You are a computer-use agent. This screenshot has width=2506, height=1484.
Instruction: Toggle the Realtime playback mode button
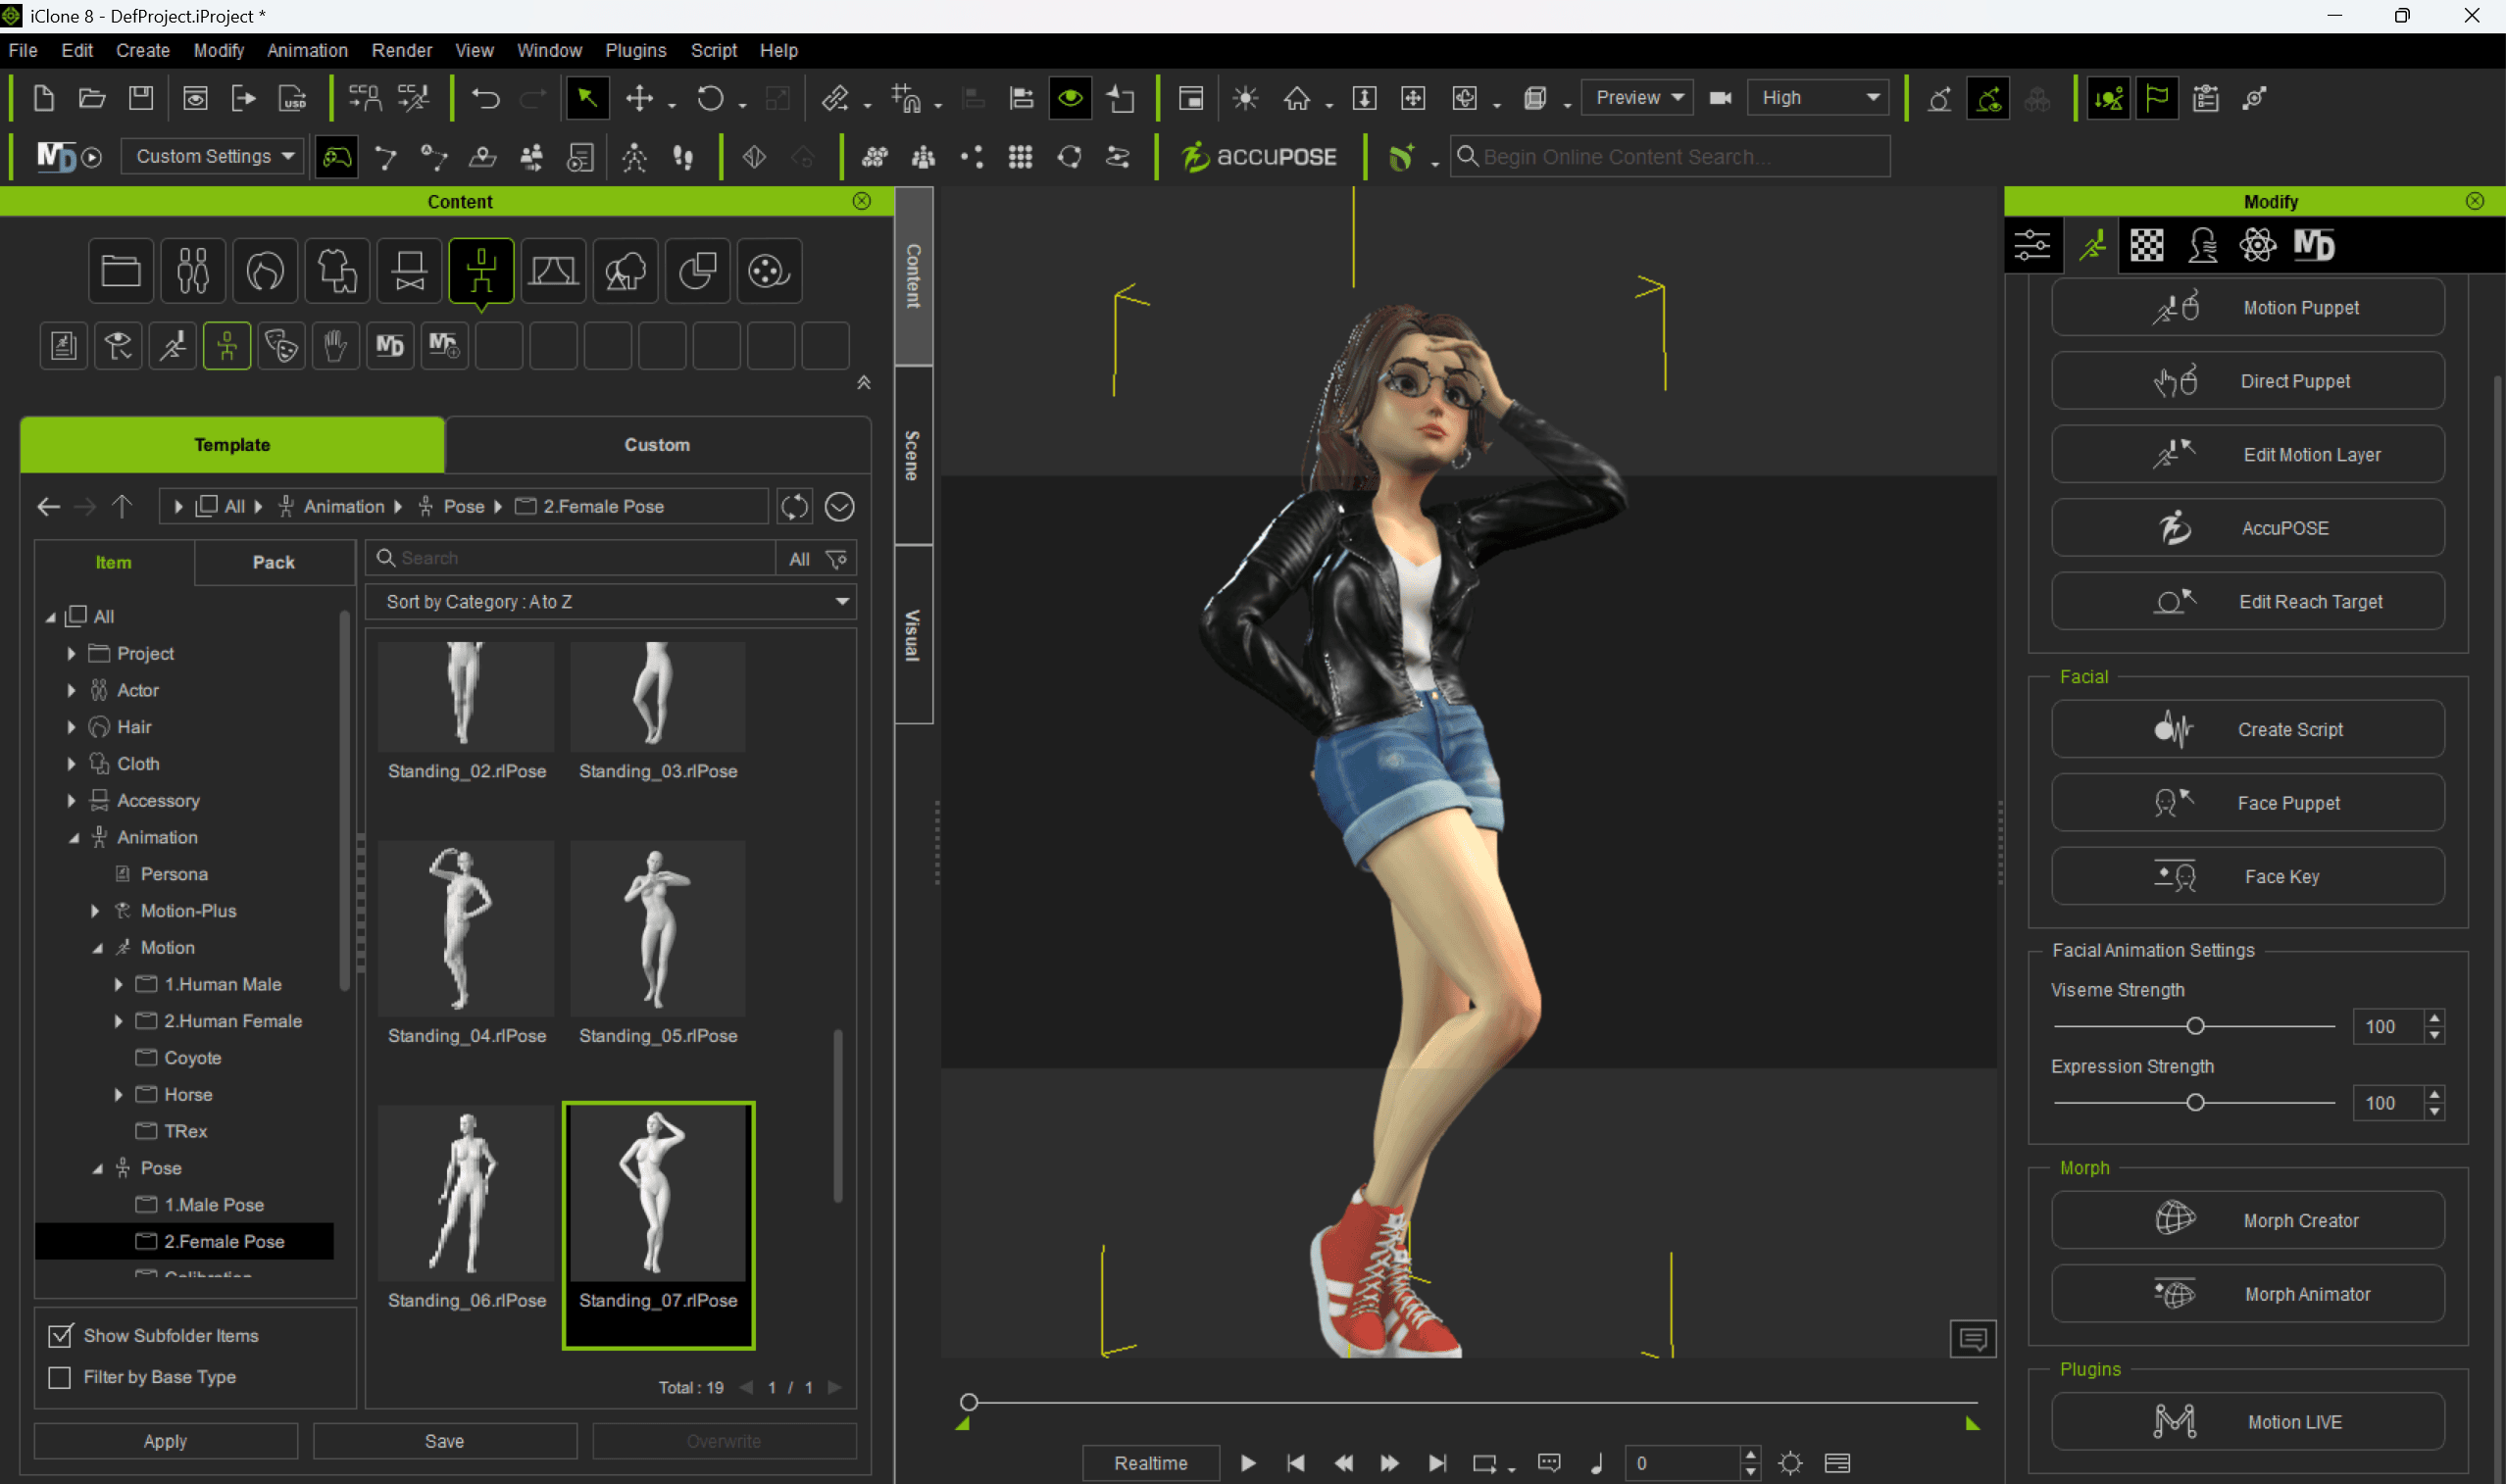point(1150,1463)
